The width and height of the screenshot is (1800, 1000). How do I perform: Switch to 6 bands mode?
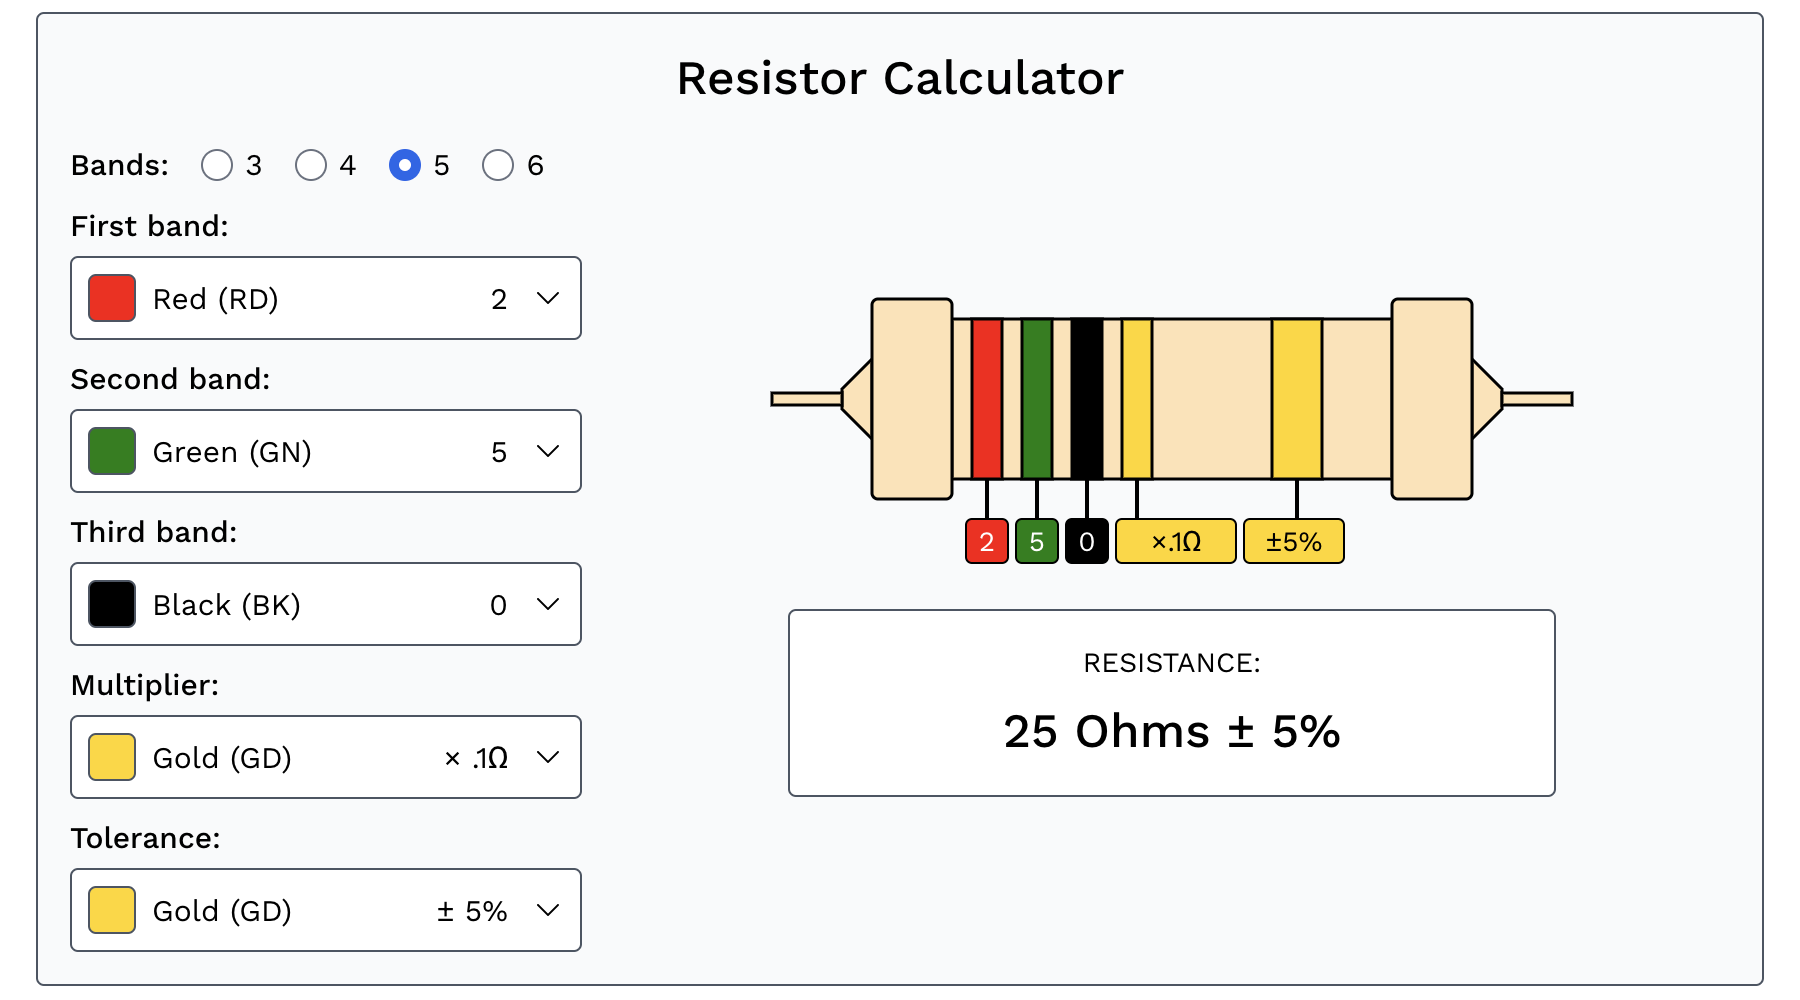(x=499, y=165)
